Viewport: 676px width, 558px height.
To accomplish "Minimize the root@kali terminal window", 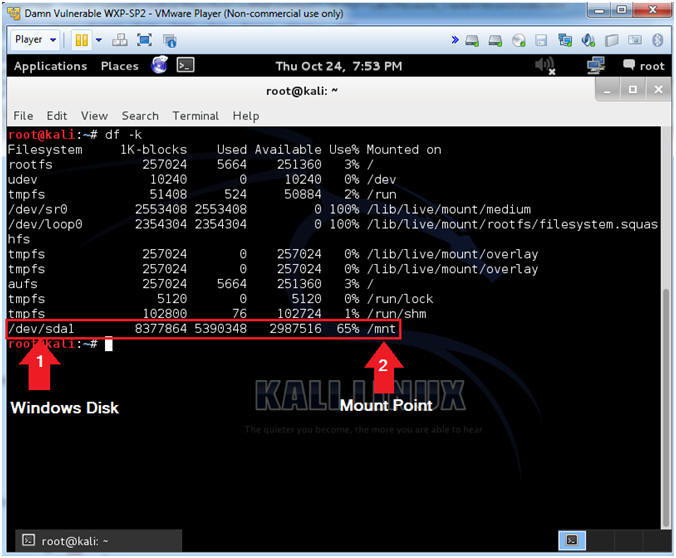I will 607,90.
